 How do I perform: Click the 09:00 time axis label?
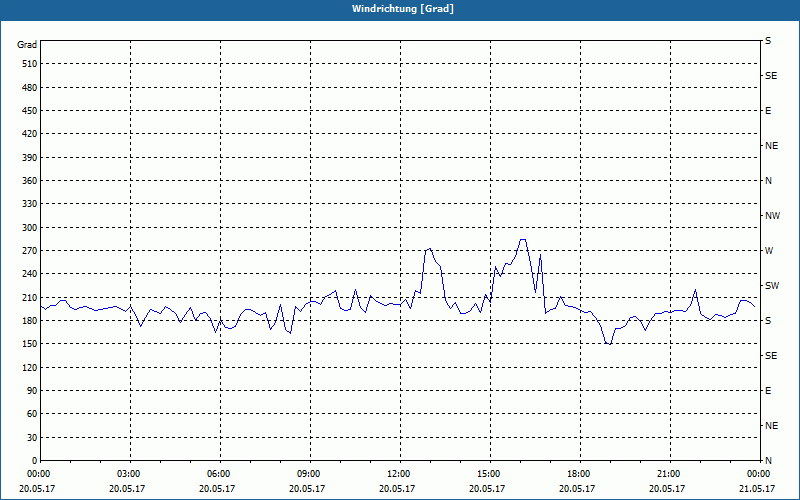pos(310,474)
